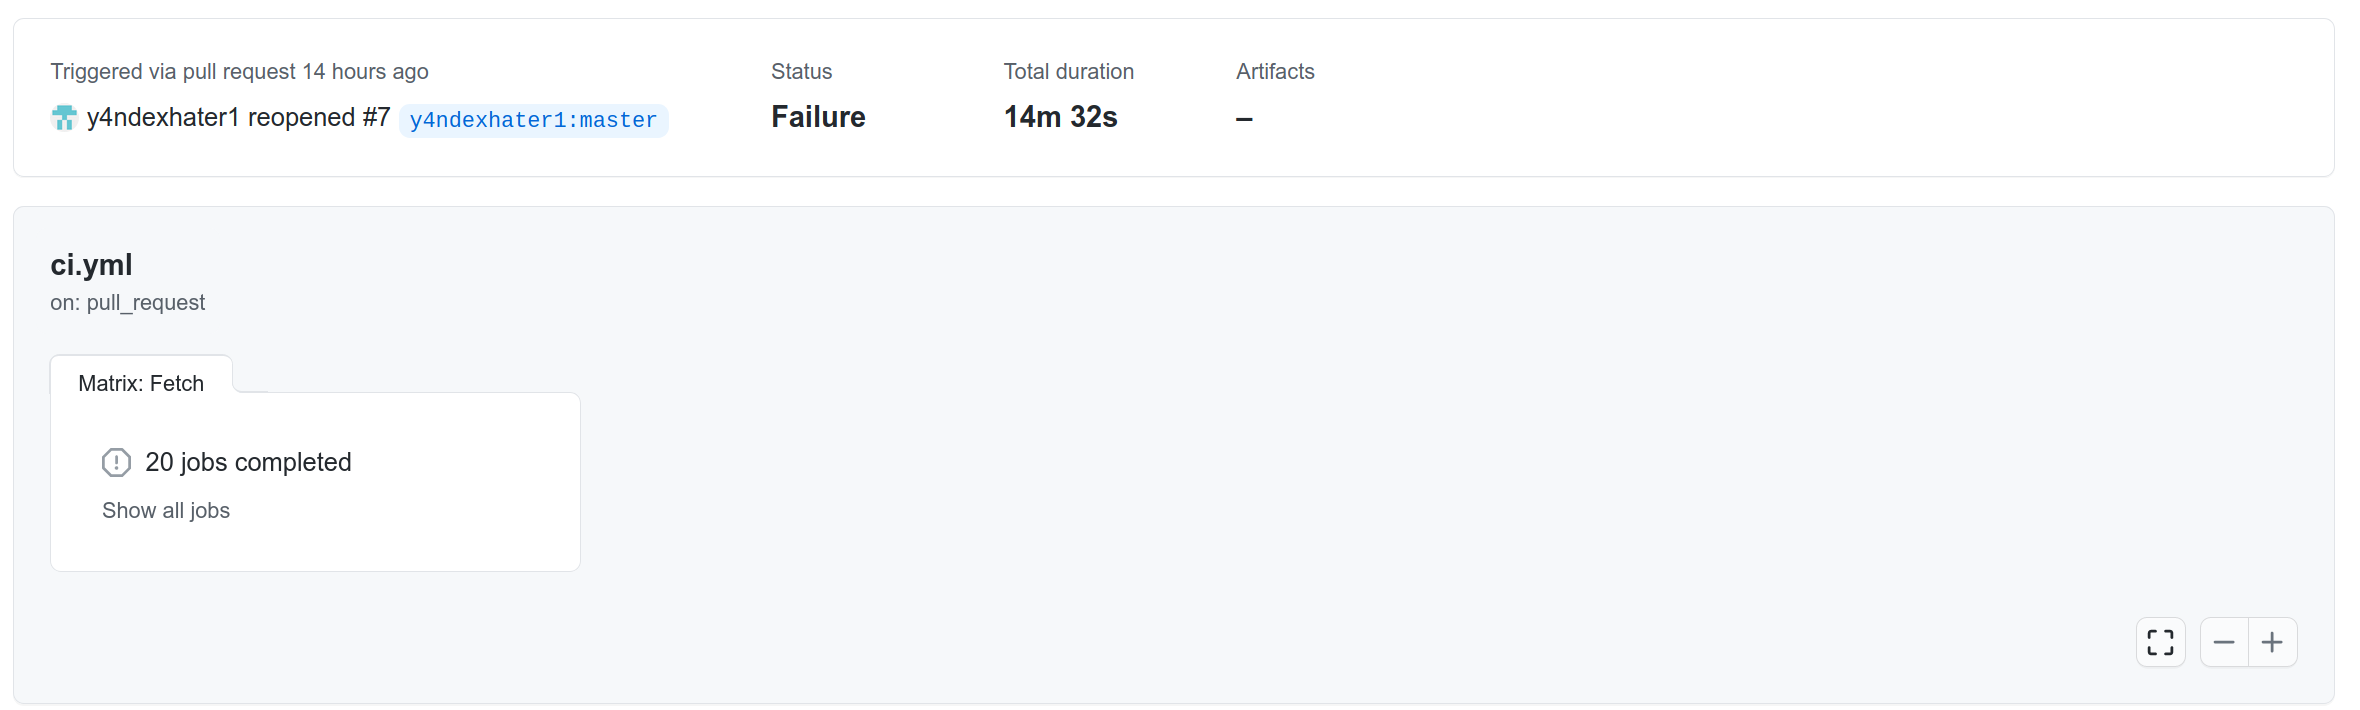The image size is (2360, 710).
Task: Select the Matrix: Fetch tab
Action: coord(141,383)
